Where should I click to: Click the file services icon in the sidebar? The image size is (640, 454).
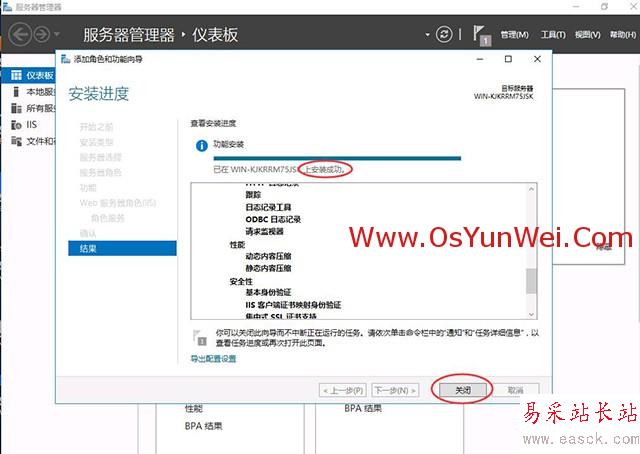(x=16, y=141)
